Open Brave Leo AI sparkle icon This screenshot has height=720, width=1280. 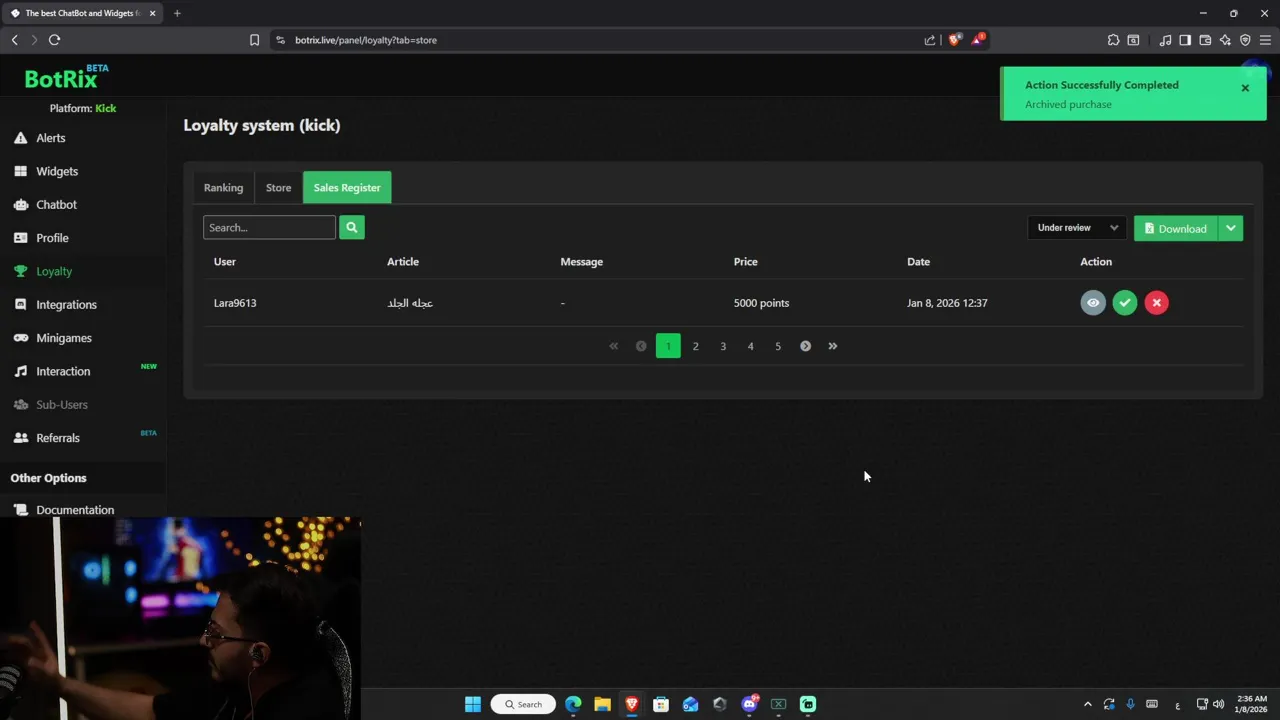tap(1225, 40)
